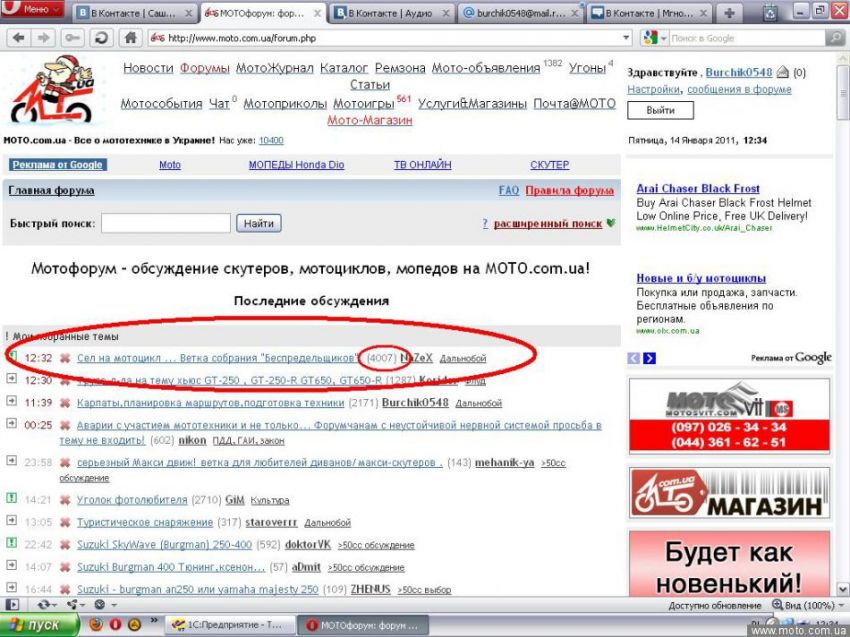The image size is (850, 637).
Task: Remove 'Карпаты' topic with red X icon
Action: pos(65,403)
